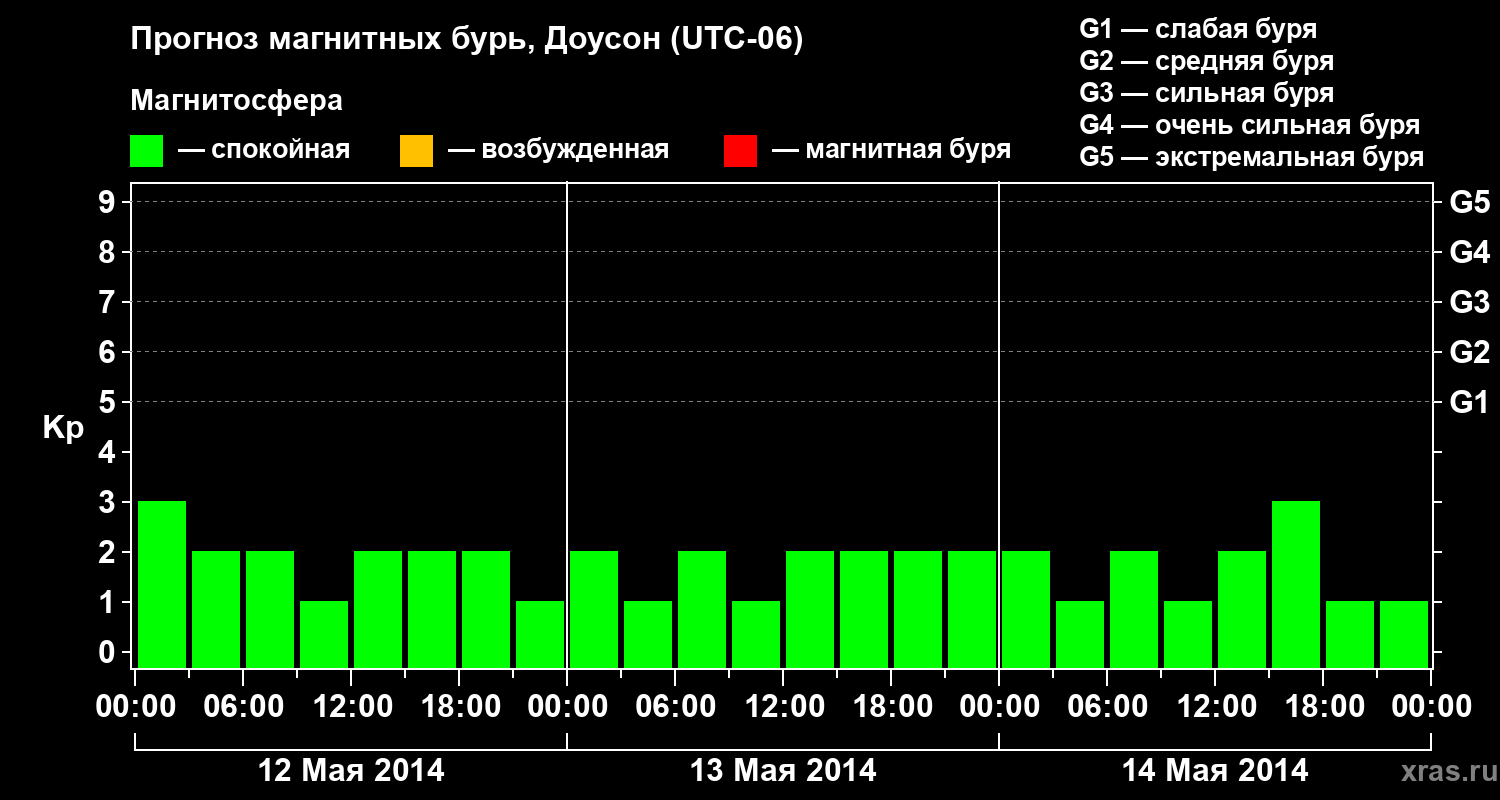
Task: Click the 'G1' label on the right axis
Action: tap(1469, 402)
